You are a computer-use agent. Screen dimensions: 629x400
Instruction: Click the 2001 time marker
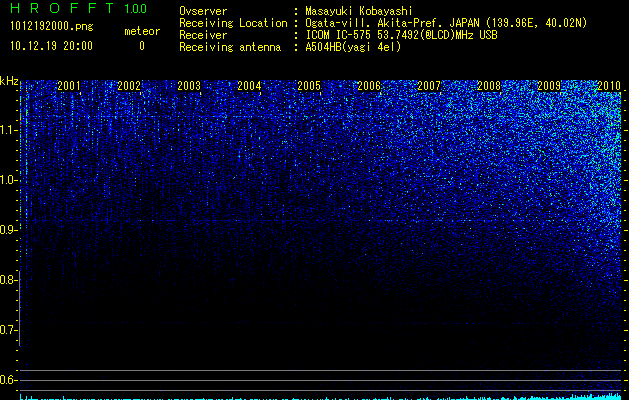[69, 85]
